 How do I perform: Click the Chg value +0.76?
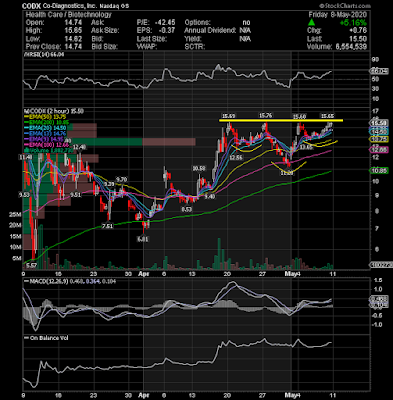tap(358, 31)
